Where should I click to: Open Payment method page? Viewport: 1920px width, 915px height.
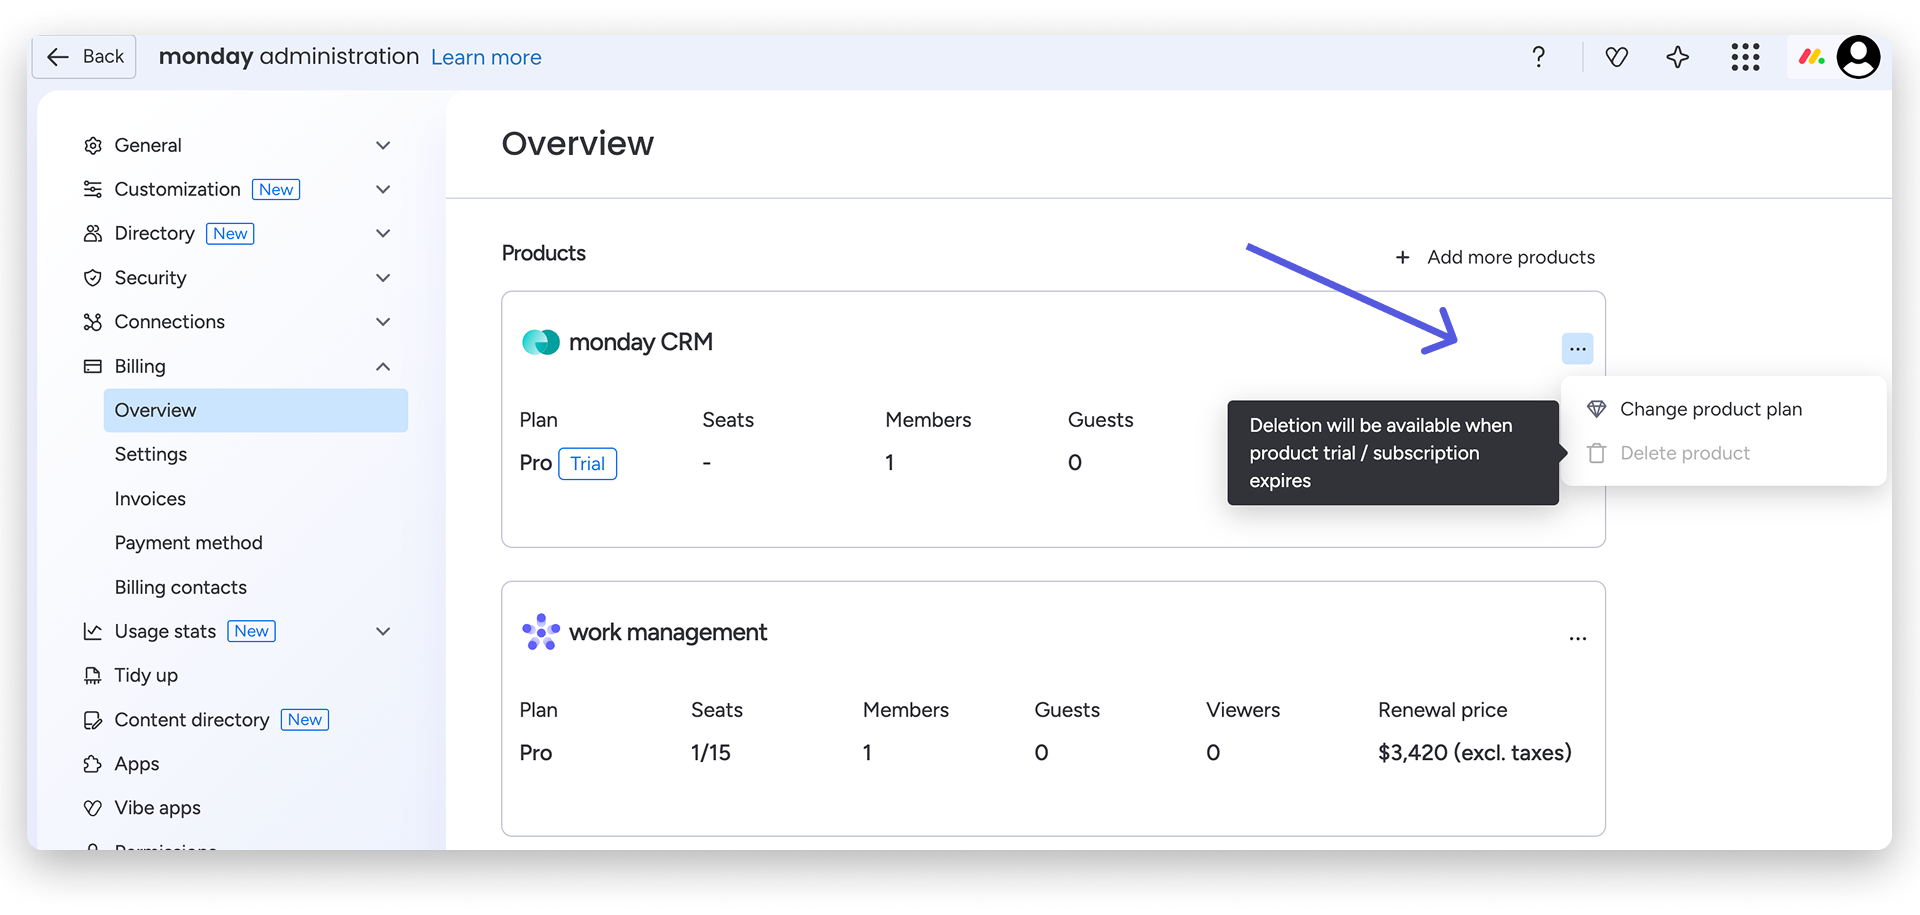pos(188,543)
